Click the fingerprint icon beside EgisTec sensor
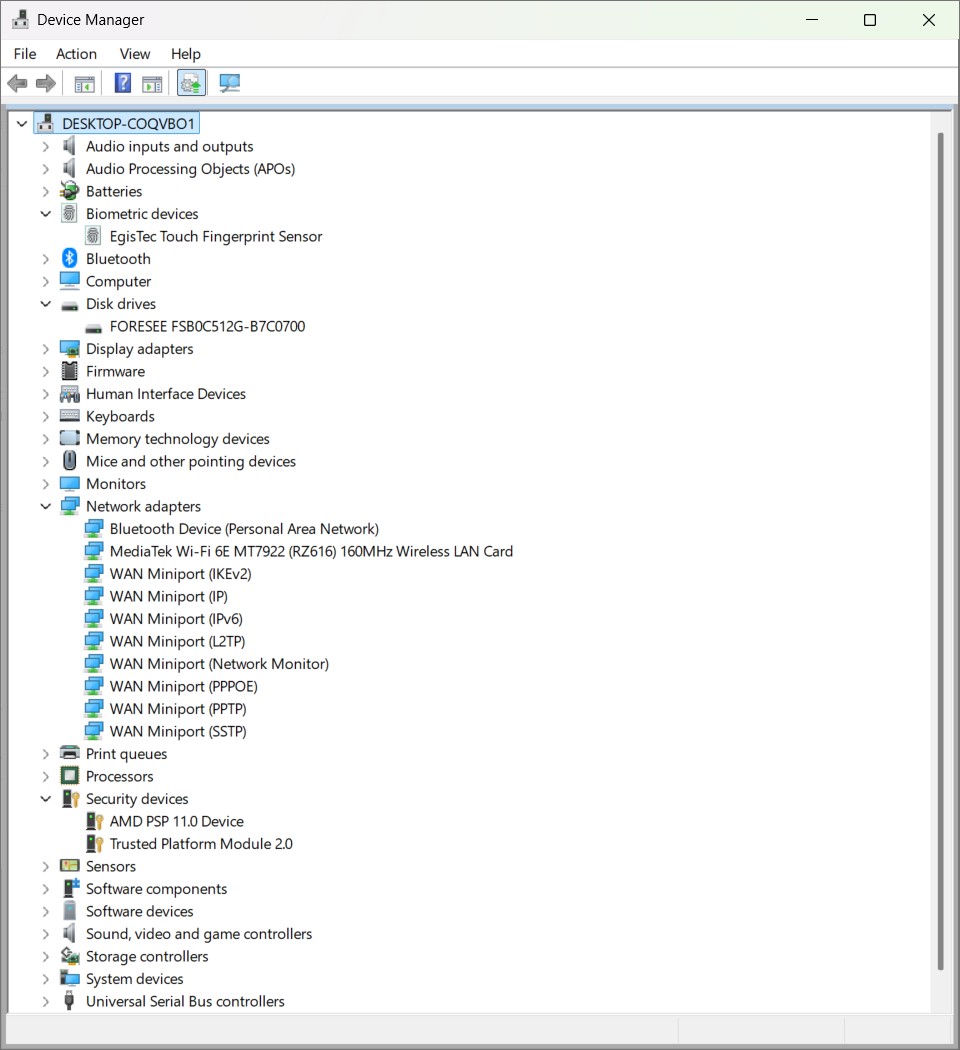Viewport: 960px width, 1050px height. click(93, 236)
